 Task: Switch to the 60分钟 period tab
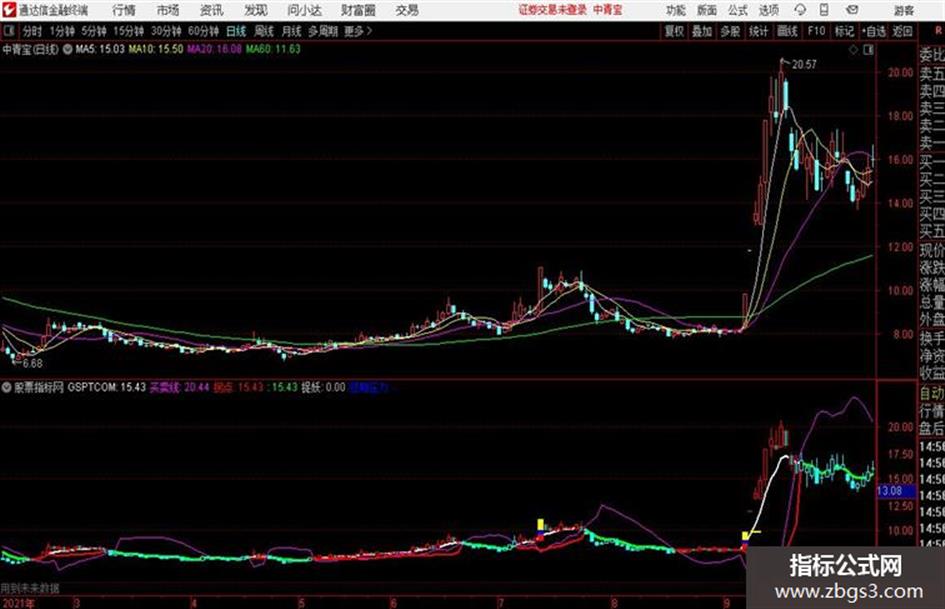coord(204,31)
